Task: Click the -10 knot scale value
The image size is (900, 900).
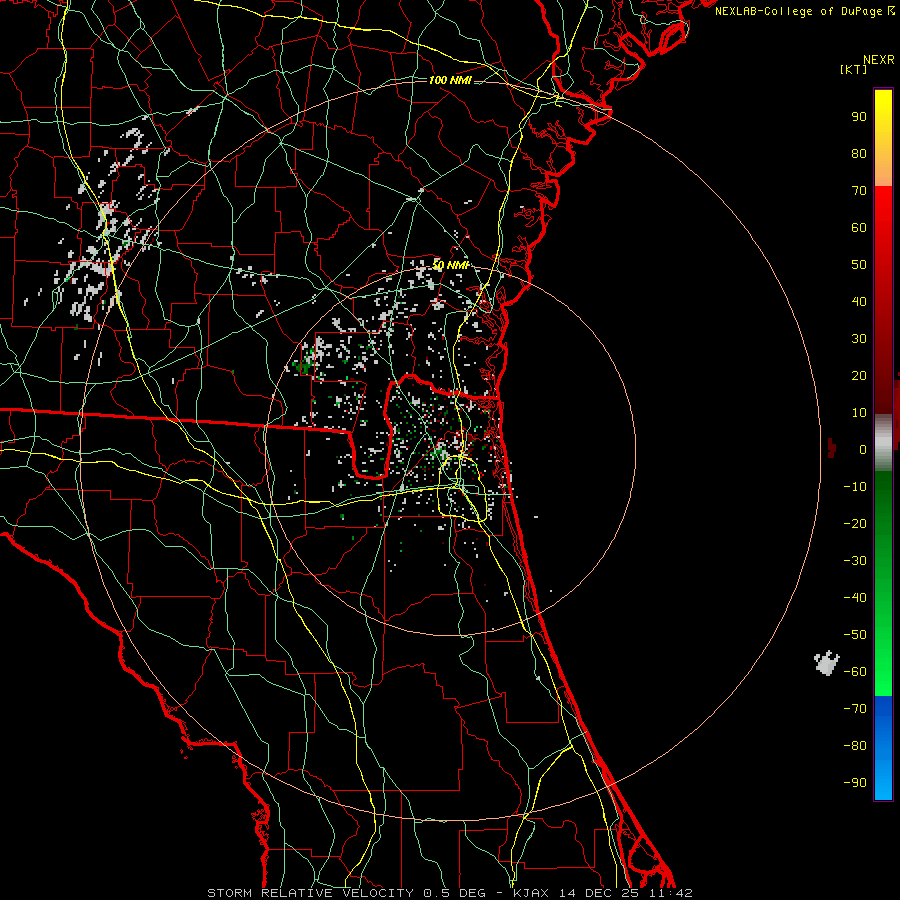Action: pyautogui.click(x=855, y=487)
